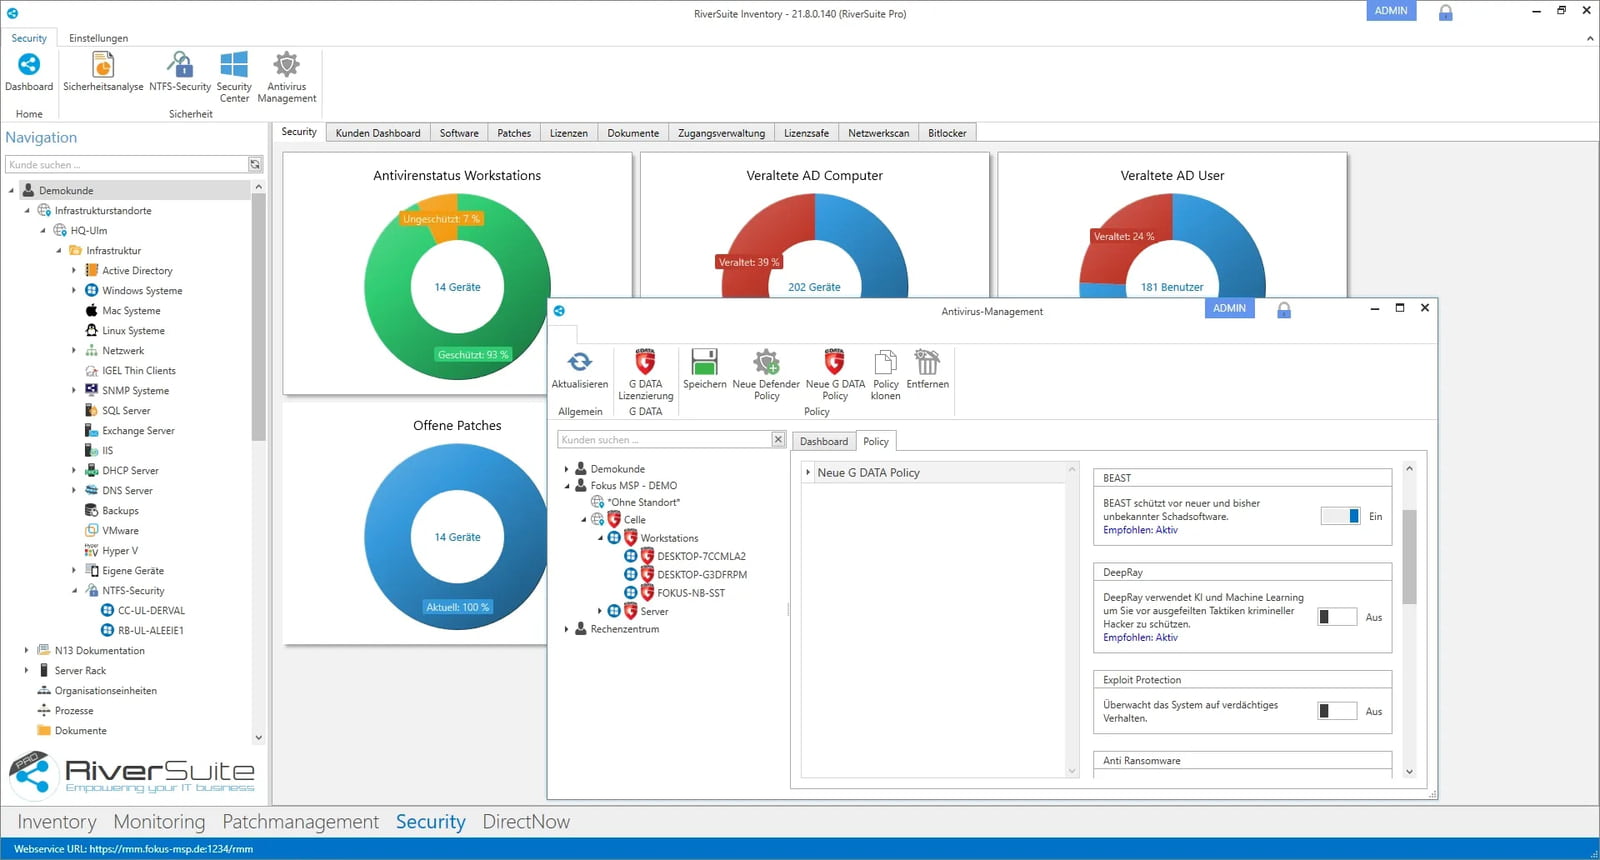This screenshot has height=860, width=1600.
Task: Collapse the ribbon with the chevron
Action: click(x=1590, y=38)
